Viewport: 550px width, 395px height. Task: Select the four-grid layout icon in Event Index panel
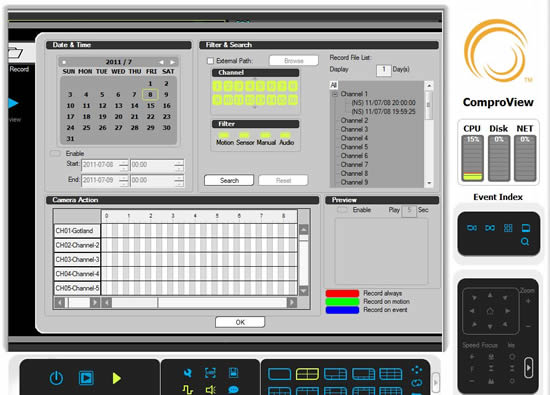coord(508,228)
